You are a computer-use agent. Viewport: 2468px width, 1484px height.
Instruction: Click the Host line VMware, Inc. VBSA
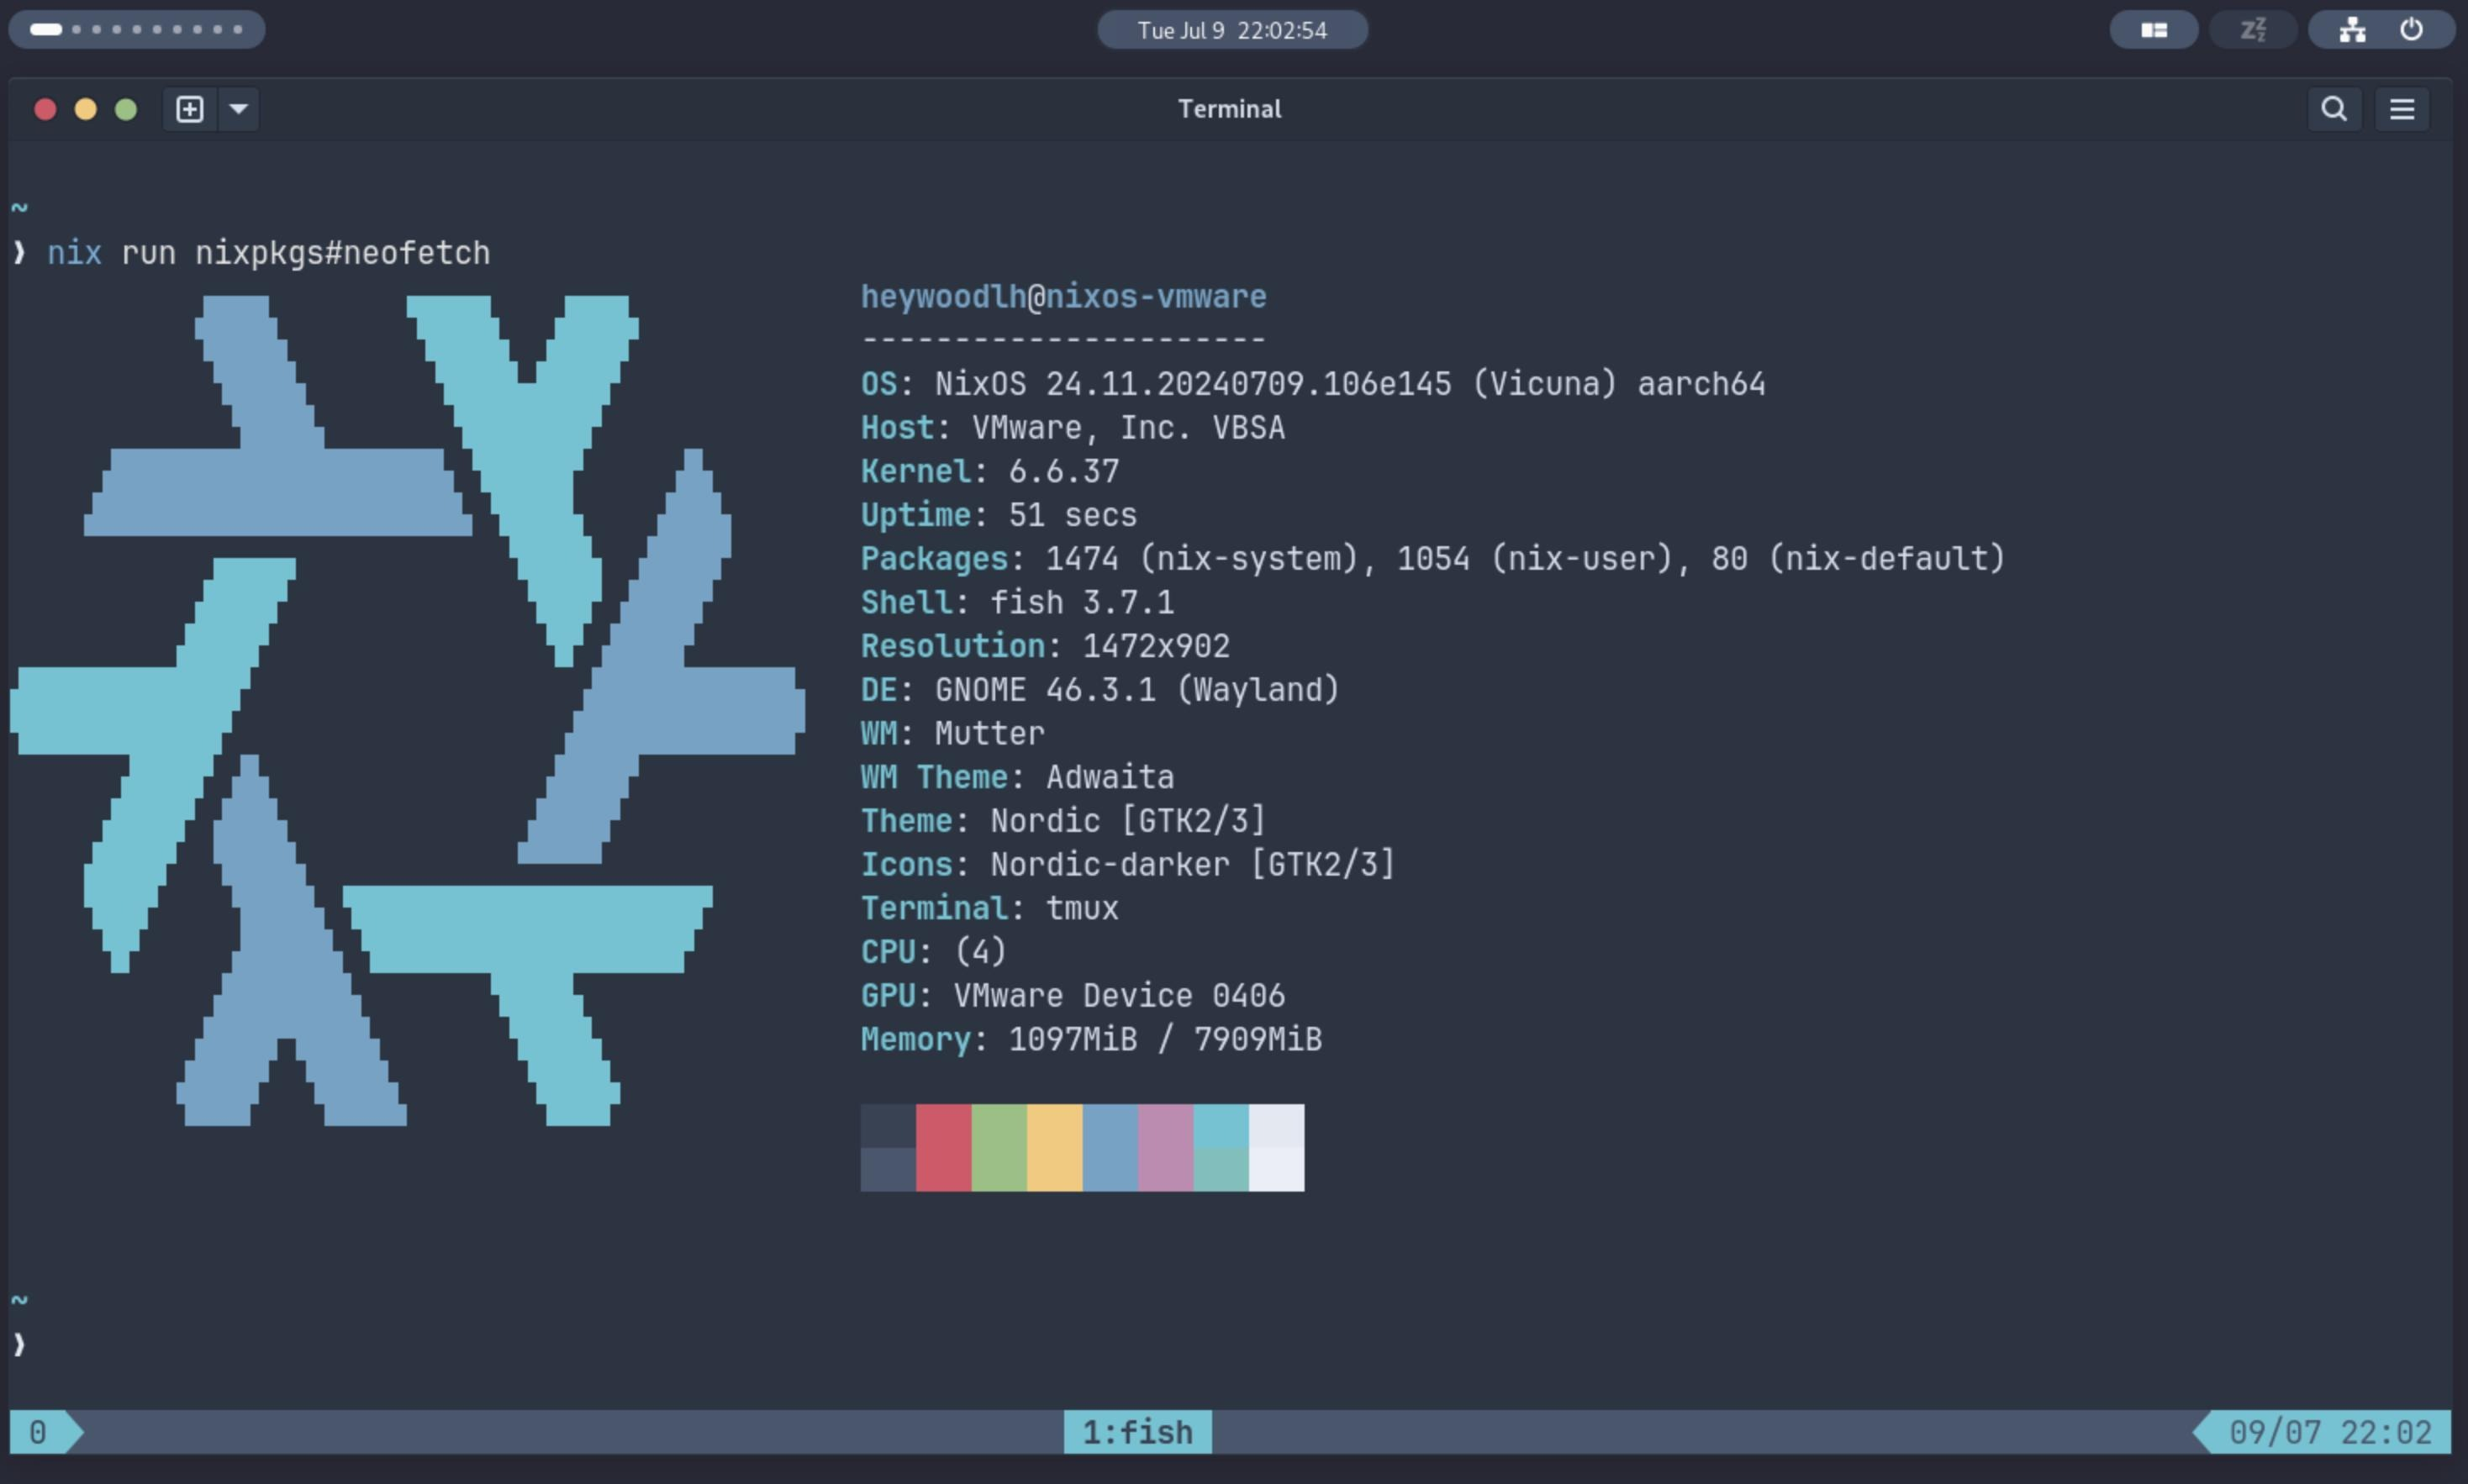point(1073,428)
